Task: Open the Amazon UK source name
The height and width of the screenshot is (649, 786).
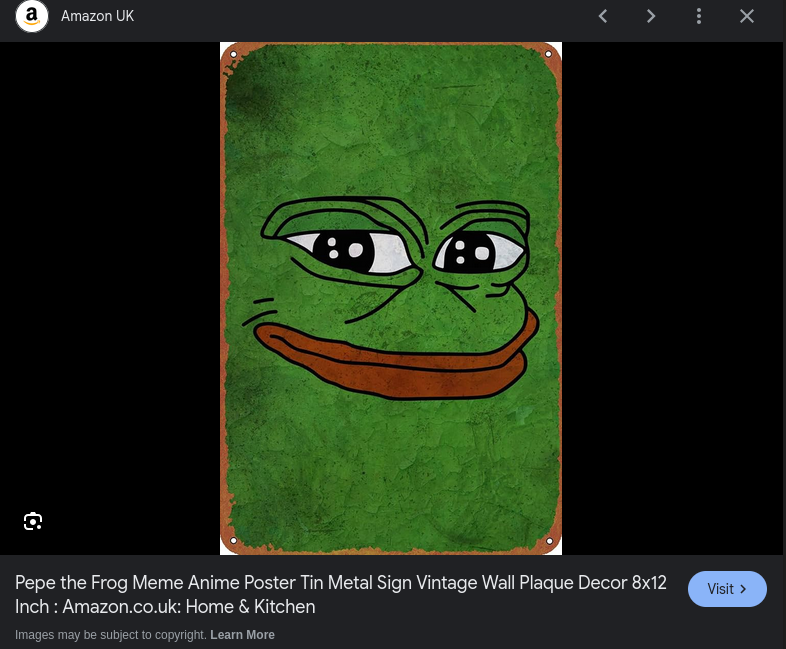Action: coord(97,17)
